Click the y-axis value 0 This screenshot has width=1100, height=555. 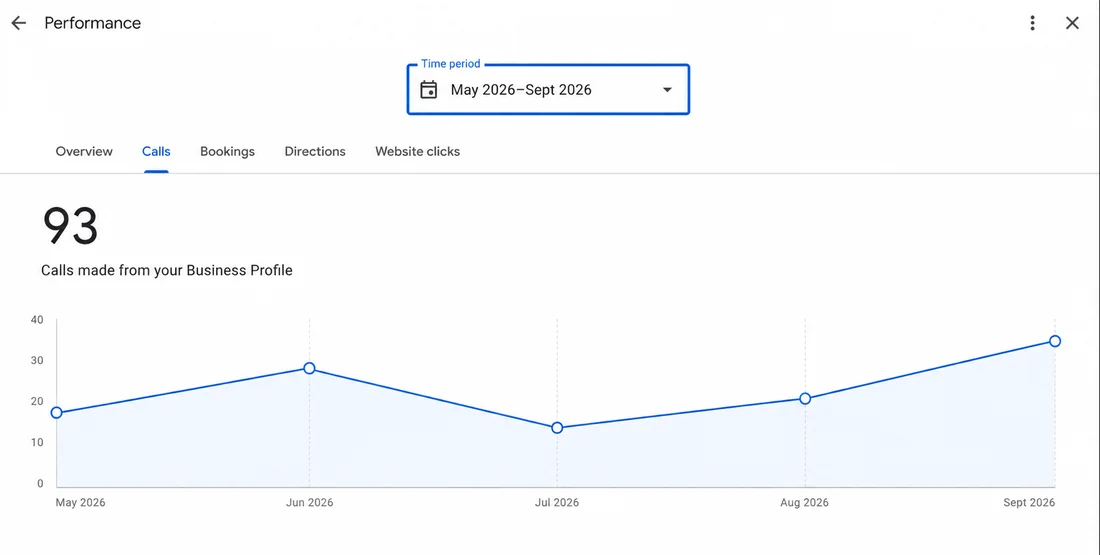[40, 483]
